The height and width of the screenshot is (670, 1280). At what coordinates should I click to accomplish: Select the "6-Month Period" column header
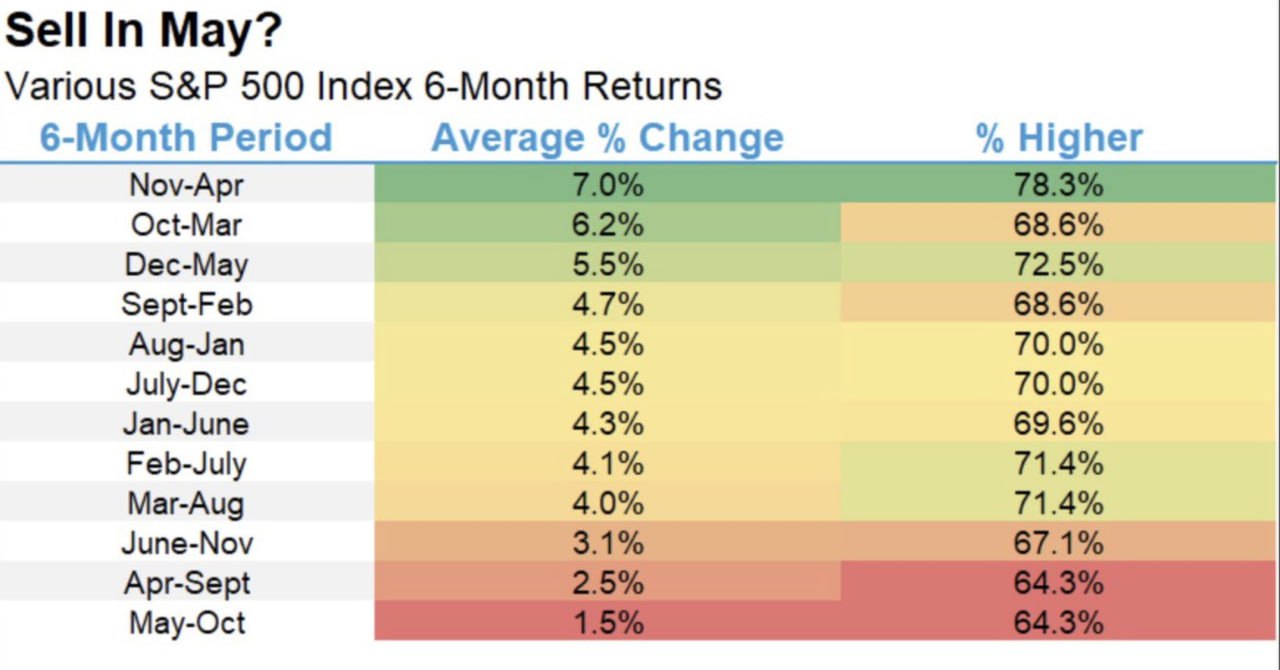(x=186, y=138)
